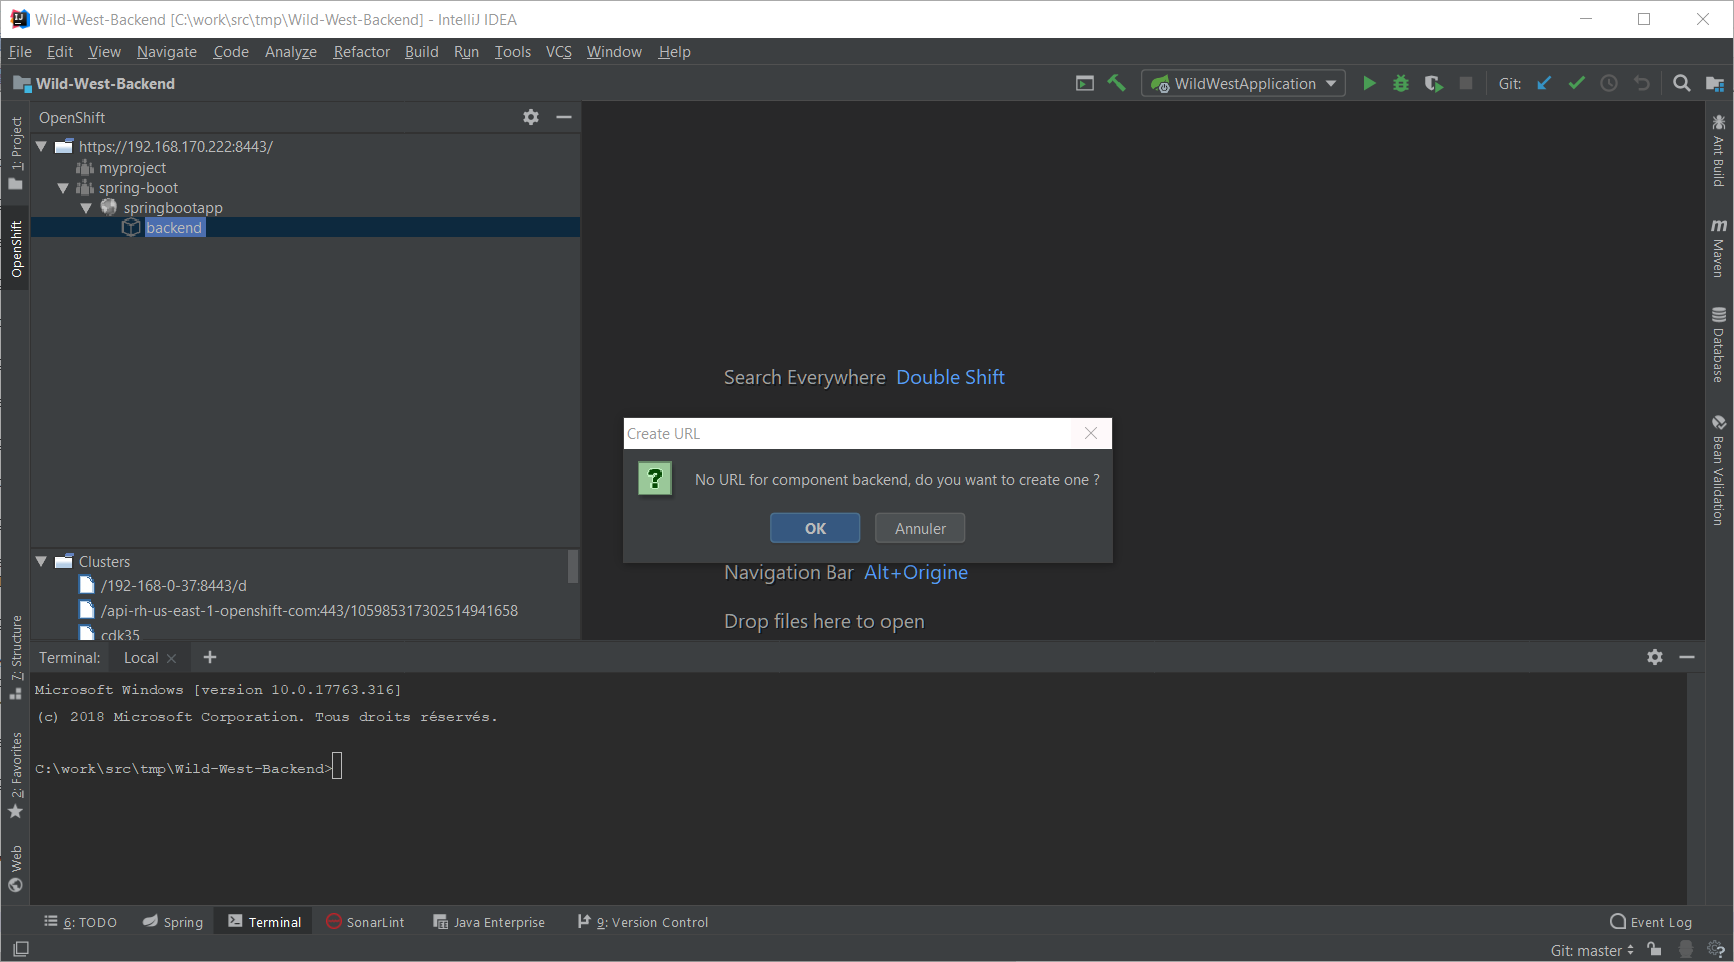The image size is (1734, 962).
Task: Toggle the Project tool window
Action: tap(15, 153)
